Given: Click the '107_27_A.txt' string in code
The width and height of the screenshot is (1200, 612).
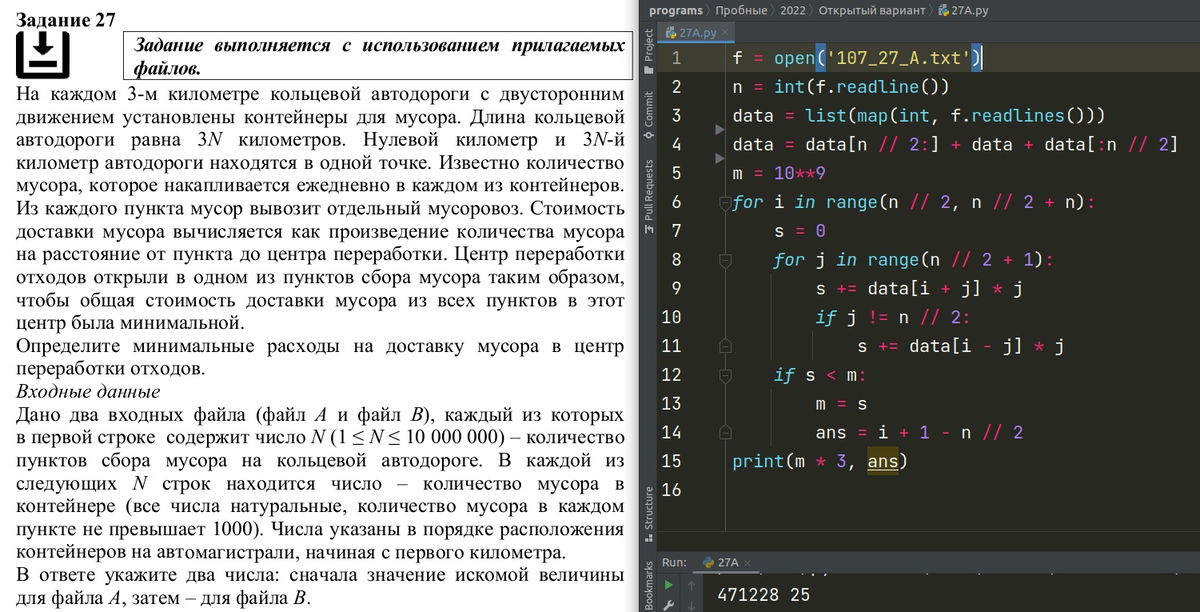Looking at the screenshot, I should (x=897, y=58).
